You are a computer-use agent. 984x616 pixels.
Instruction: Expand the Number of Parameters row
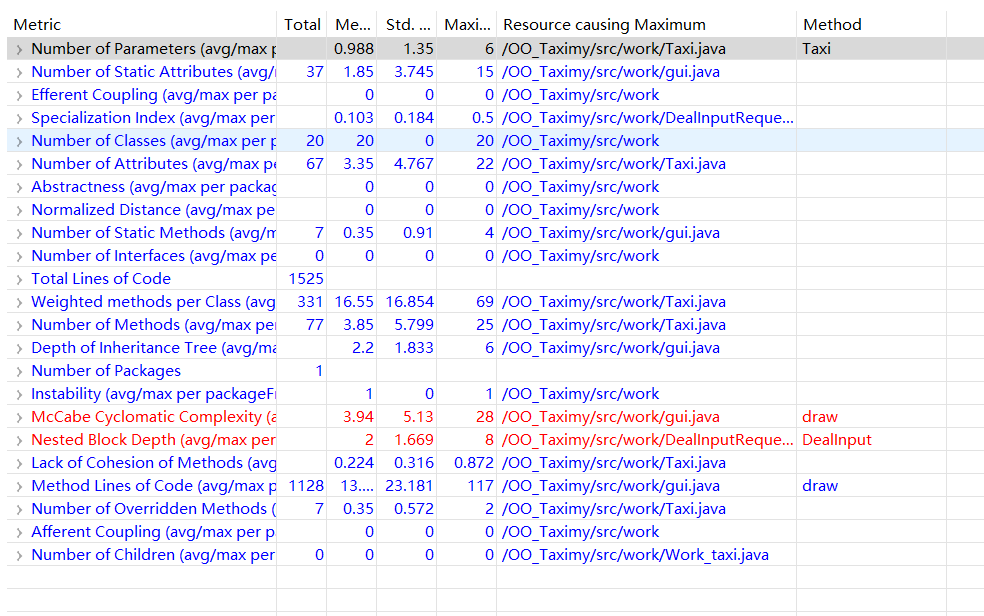point(19,49)
